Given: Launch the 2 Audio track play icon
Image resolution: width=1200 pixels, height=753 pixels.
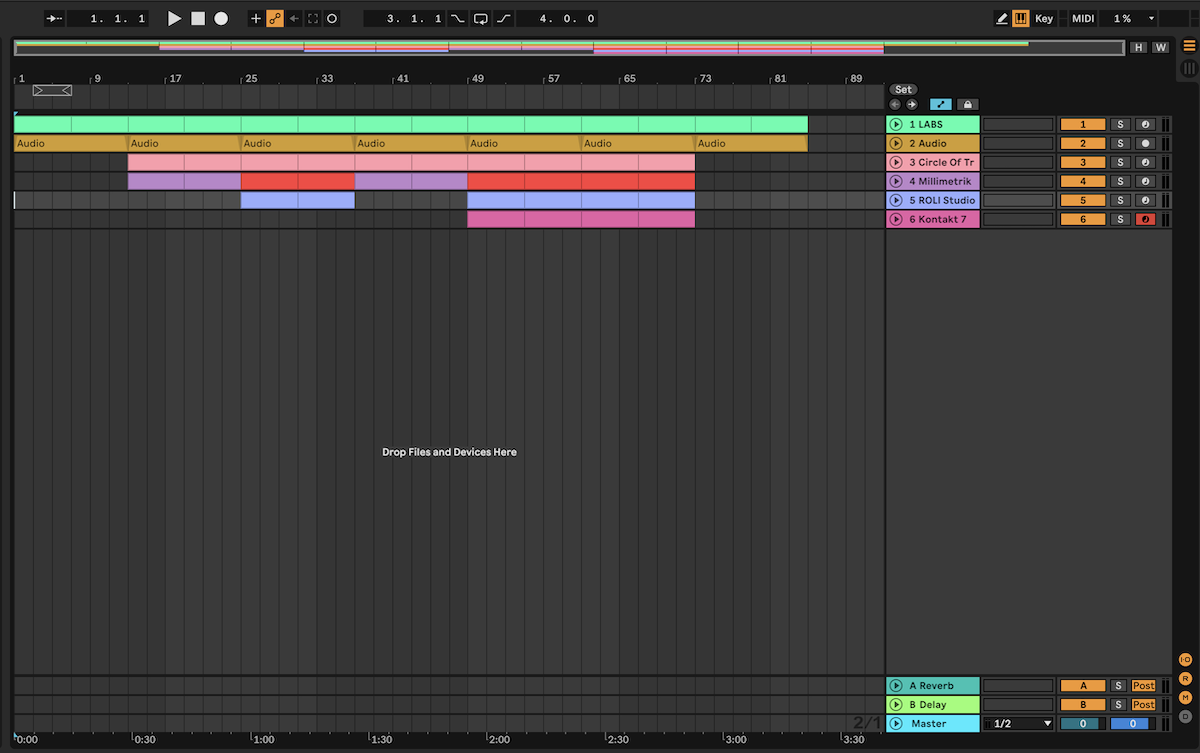Looking at the screenshot, I should pyautogui.click(x=896, y=143).
